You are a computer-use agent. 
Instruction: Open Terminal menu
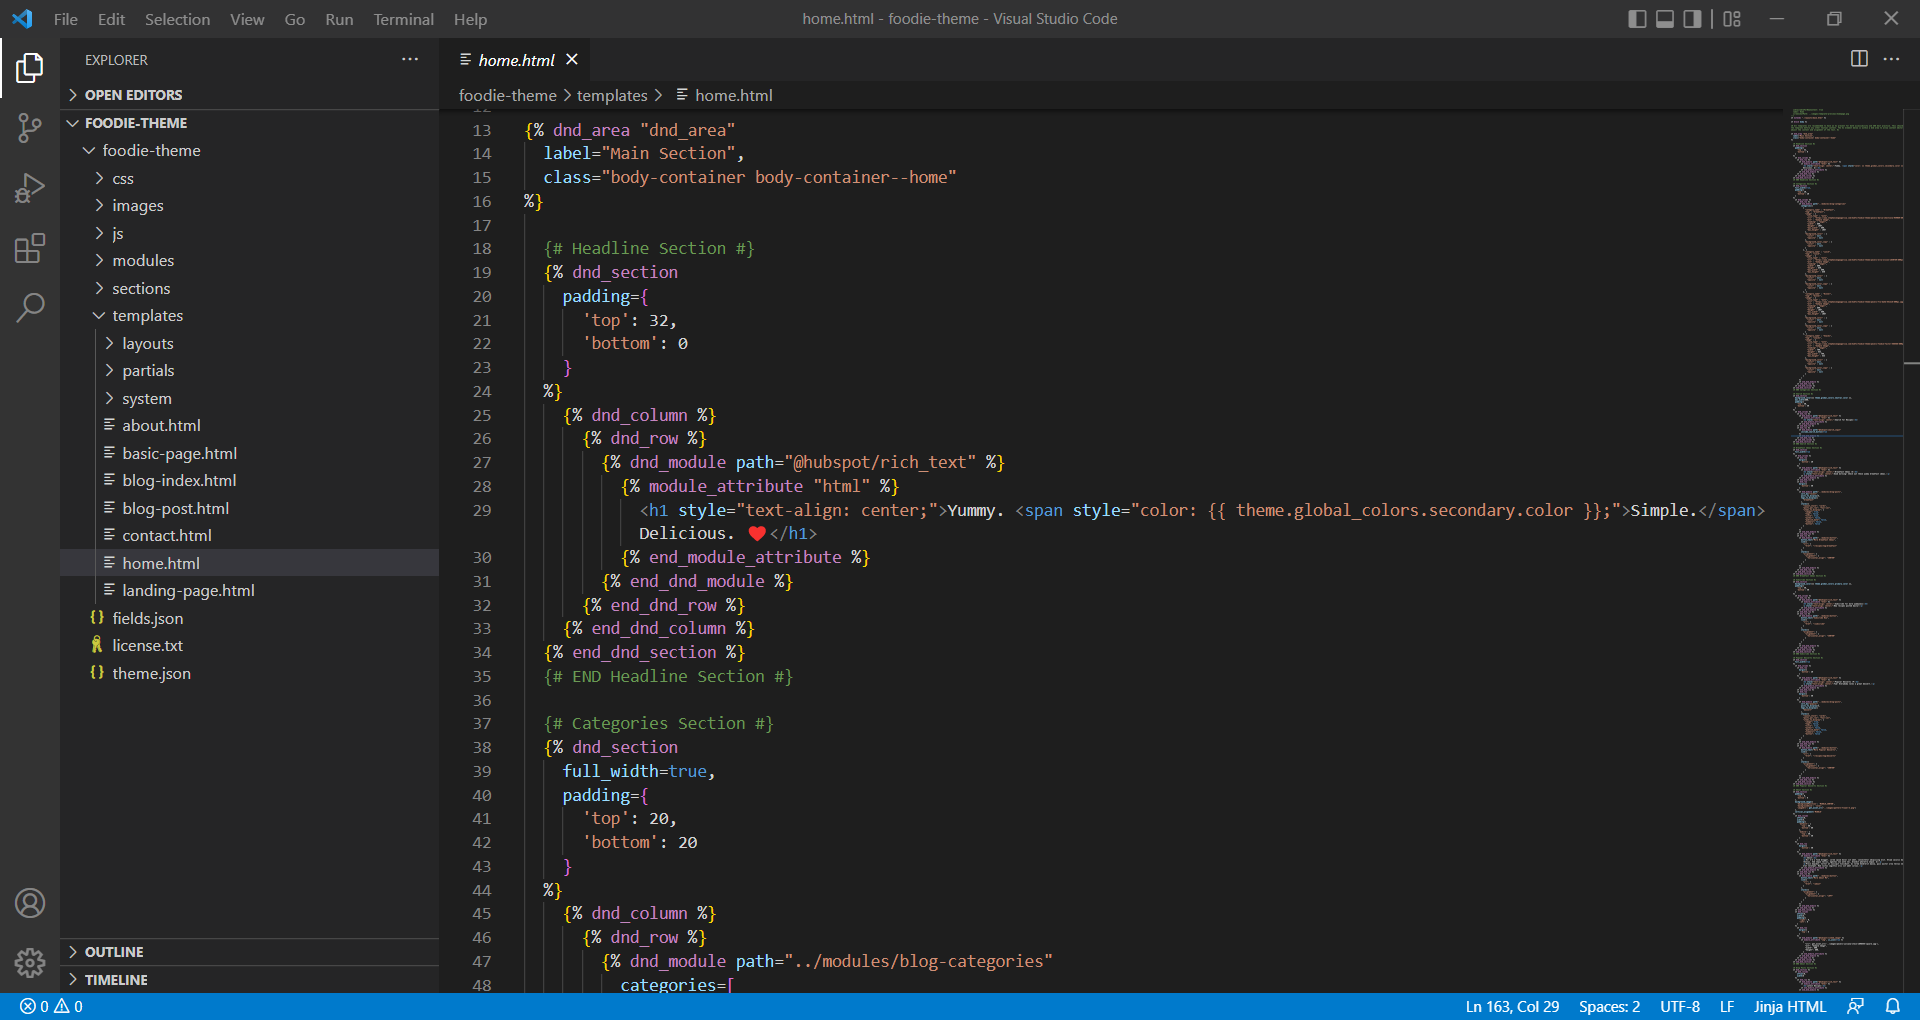(x=403, y=19)
